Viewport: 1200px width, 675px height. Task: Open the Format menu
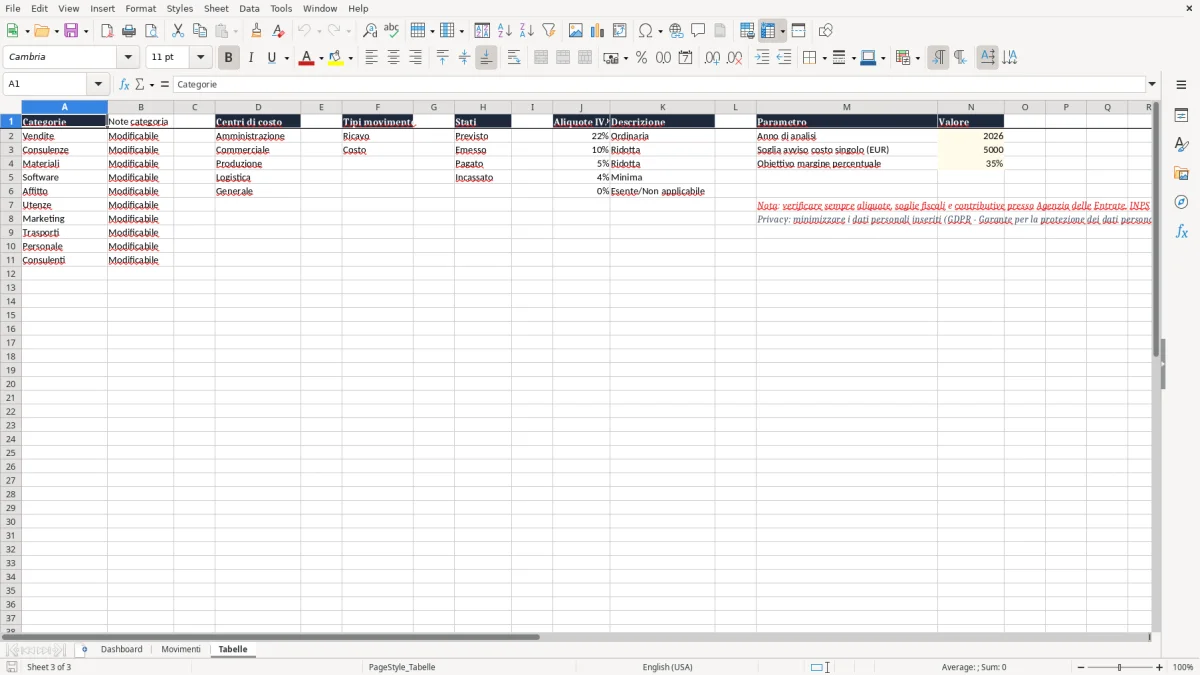click(140, 8)
